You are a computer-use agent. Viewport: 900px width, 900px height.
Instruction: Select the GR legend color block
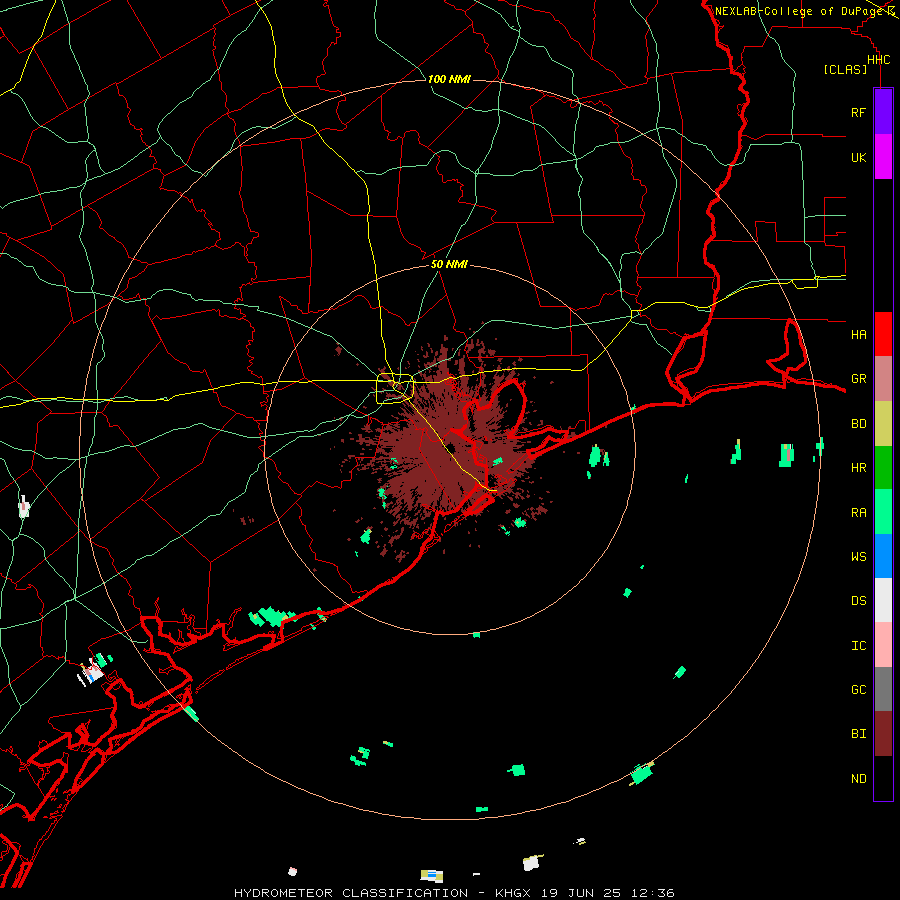(883, 379)
